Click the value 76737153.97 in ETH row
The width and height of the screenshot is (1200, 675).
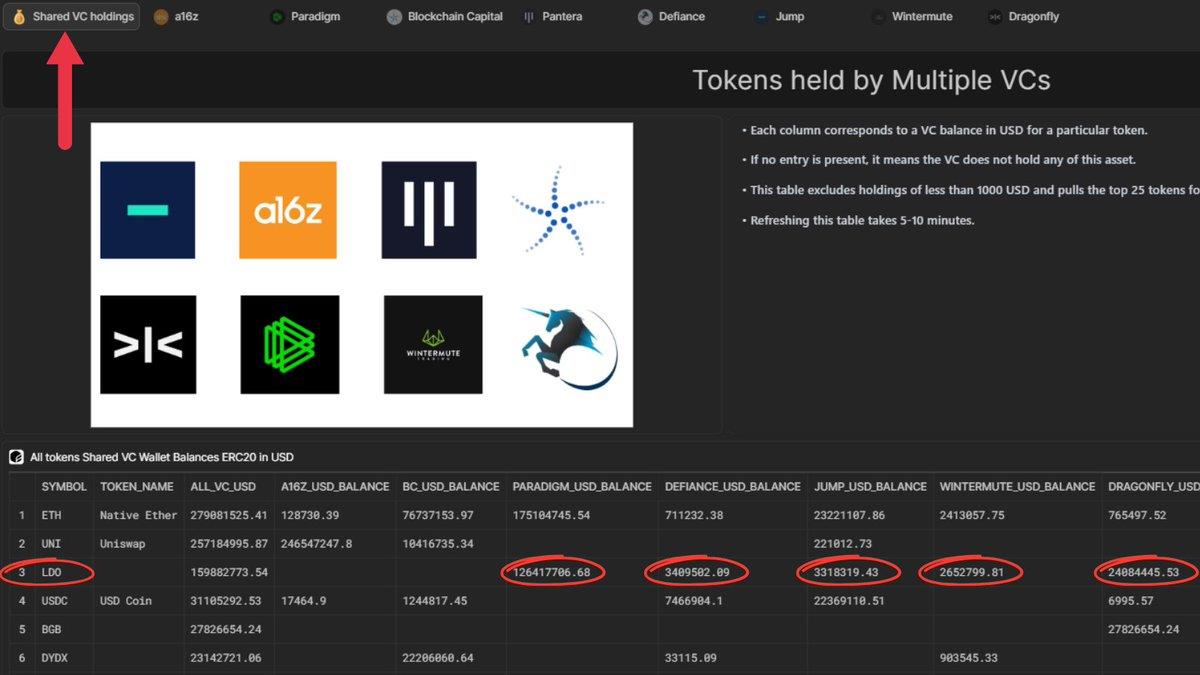coord(437,515)
